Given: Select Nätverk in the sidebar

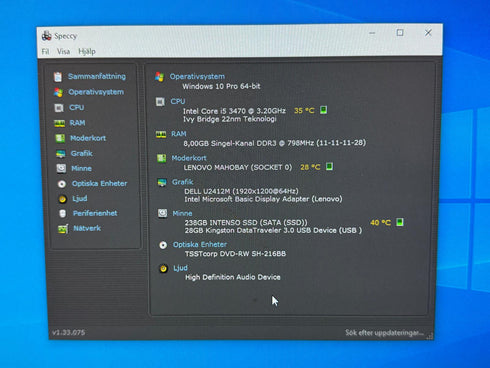Looking at the screenshot, I should 87,228.
